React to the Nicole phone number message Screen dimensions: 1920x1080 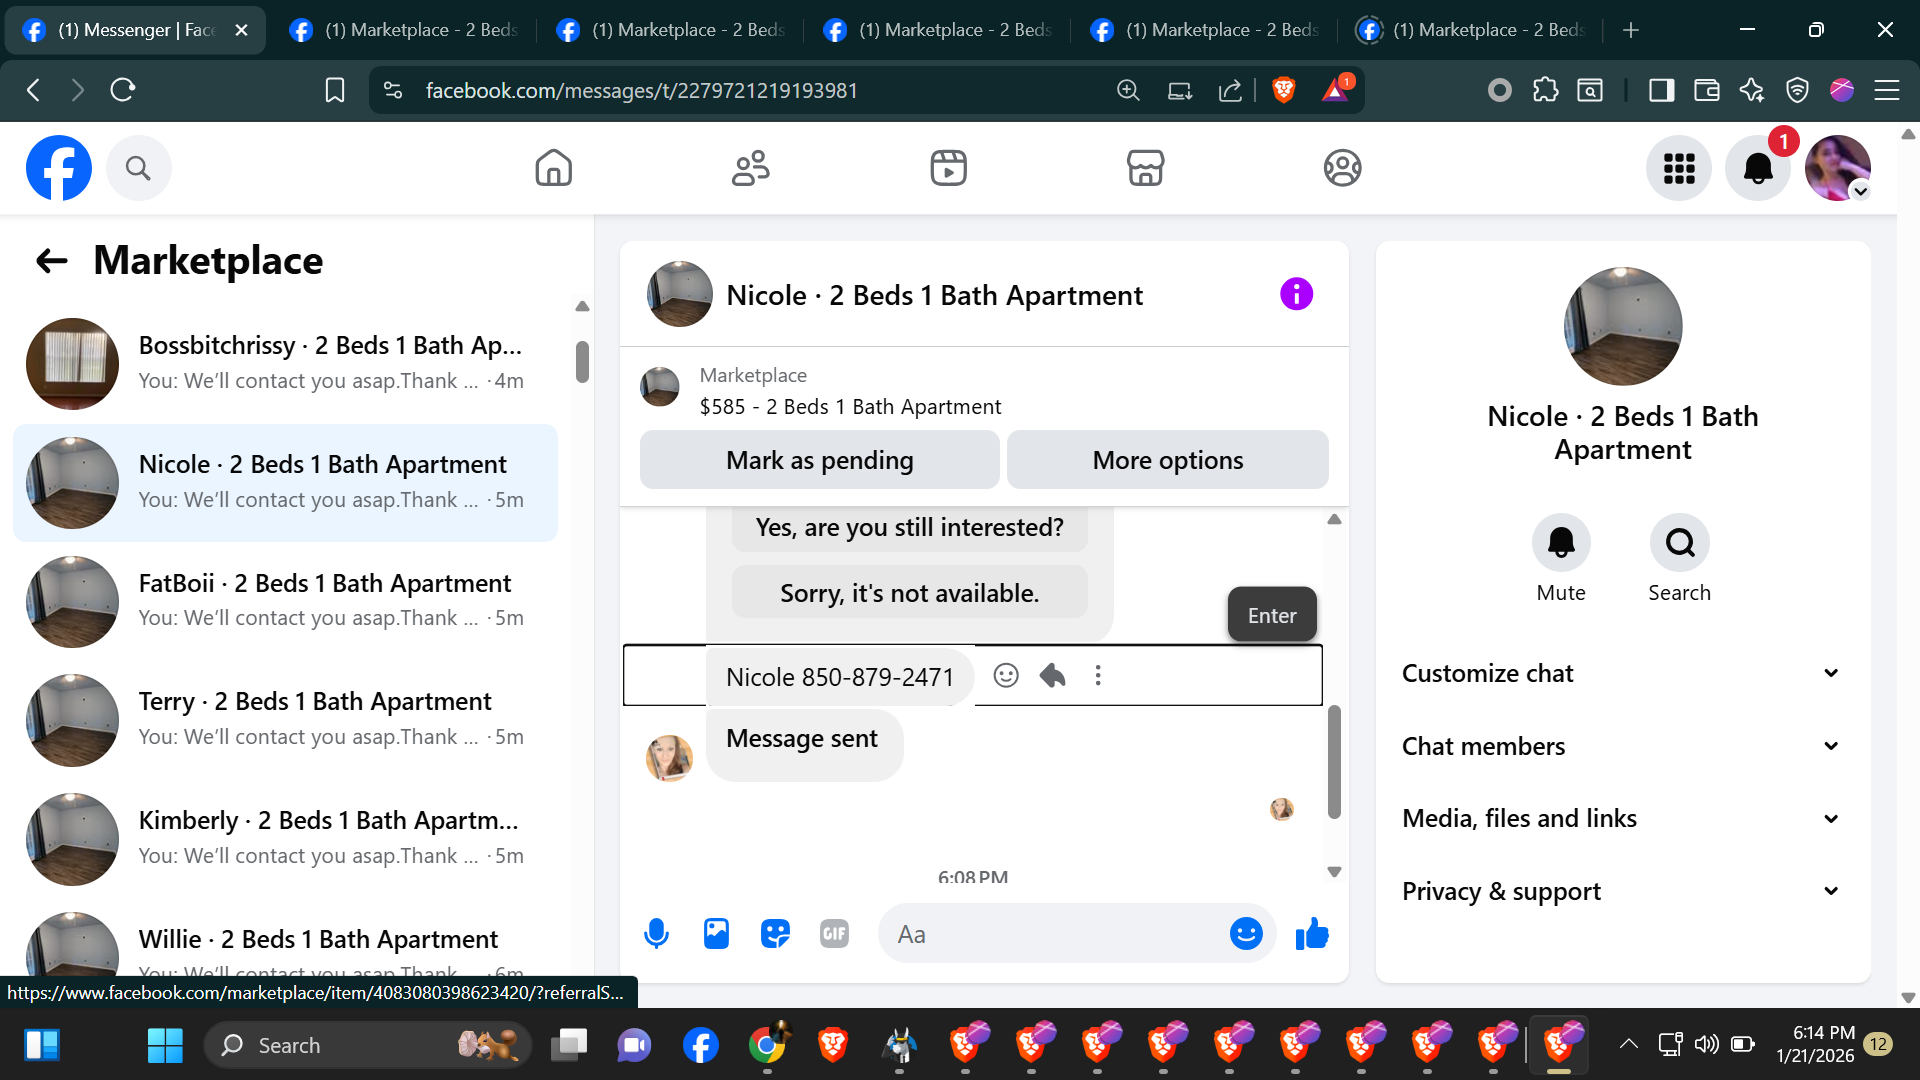[x=1006, y=676]
